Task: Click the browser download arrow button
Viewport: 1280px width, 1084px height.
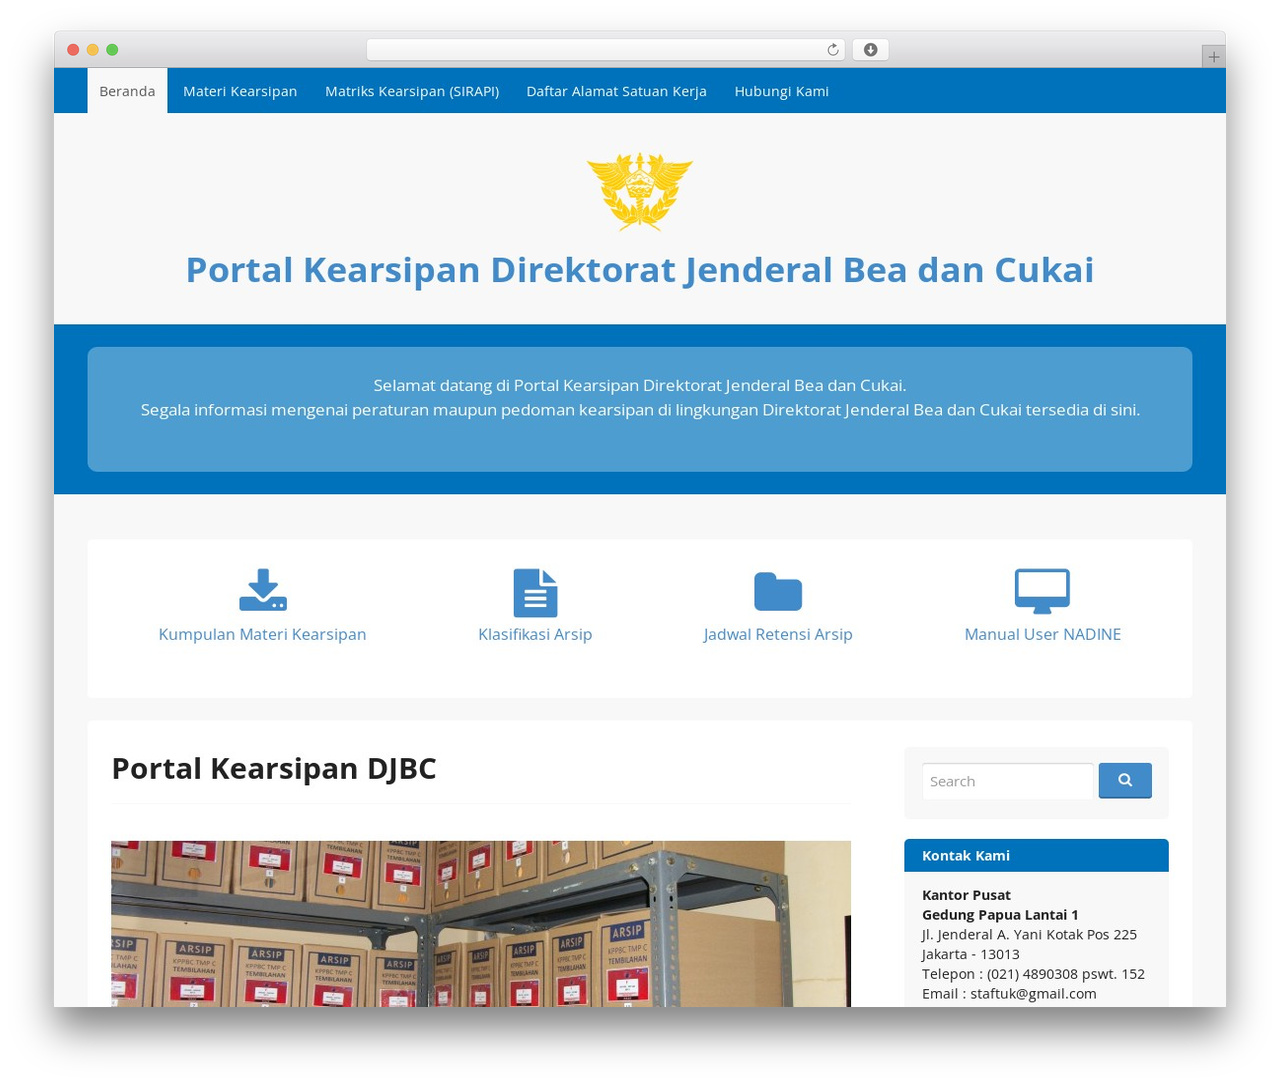Action: (x=871, y=50)
